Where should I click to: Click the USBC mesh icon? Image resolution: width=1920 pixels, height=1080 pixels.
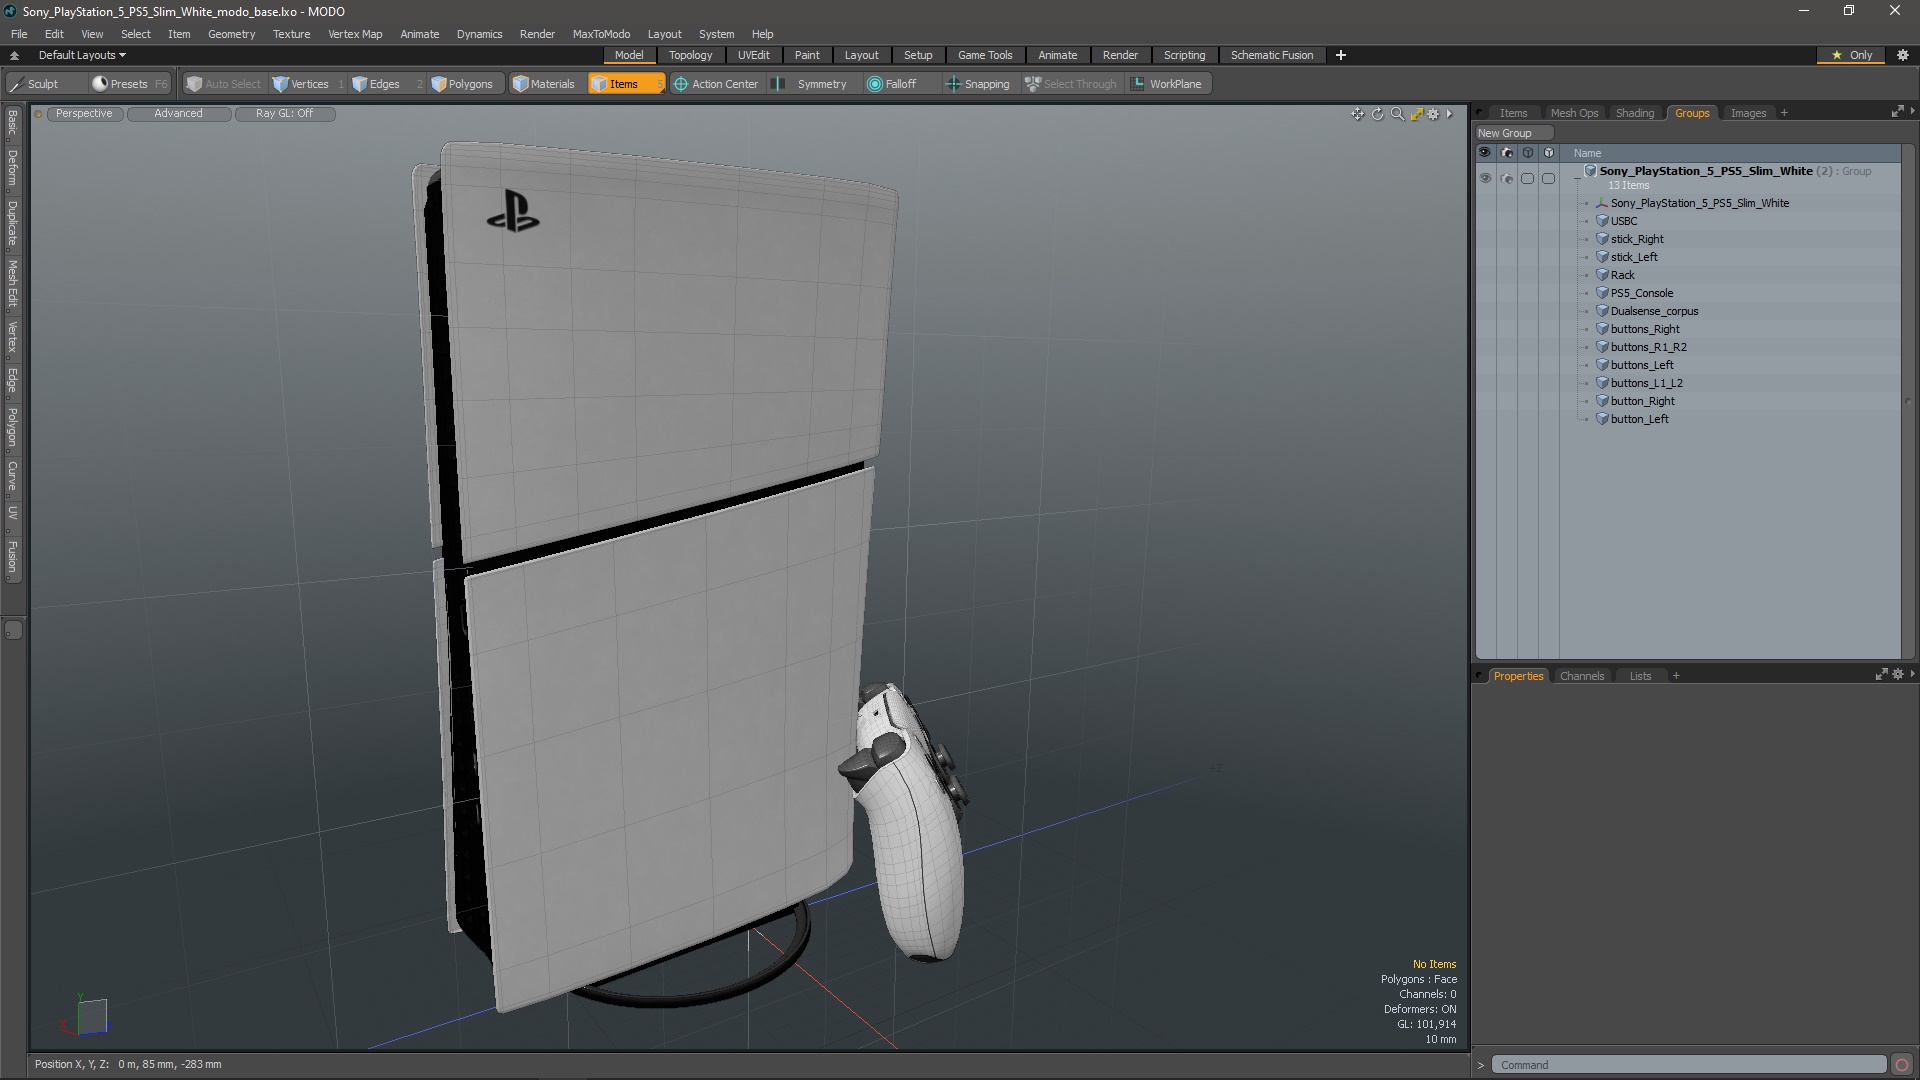coord(1602,221)
